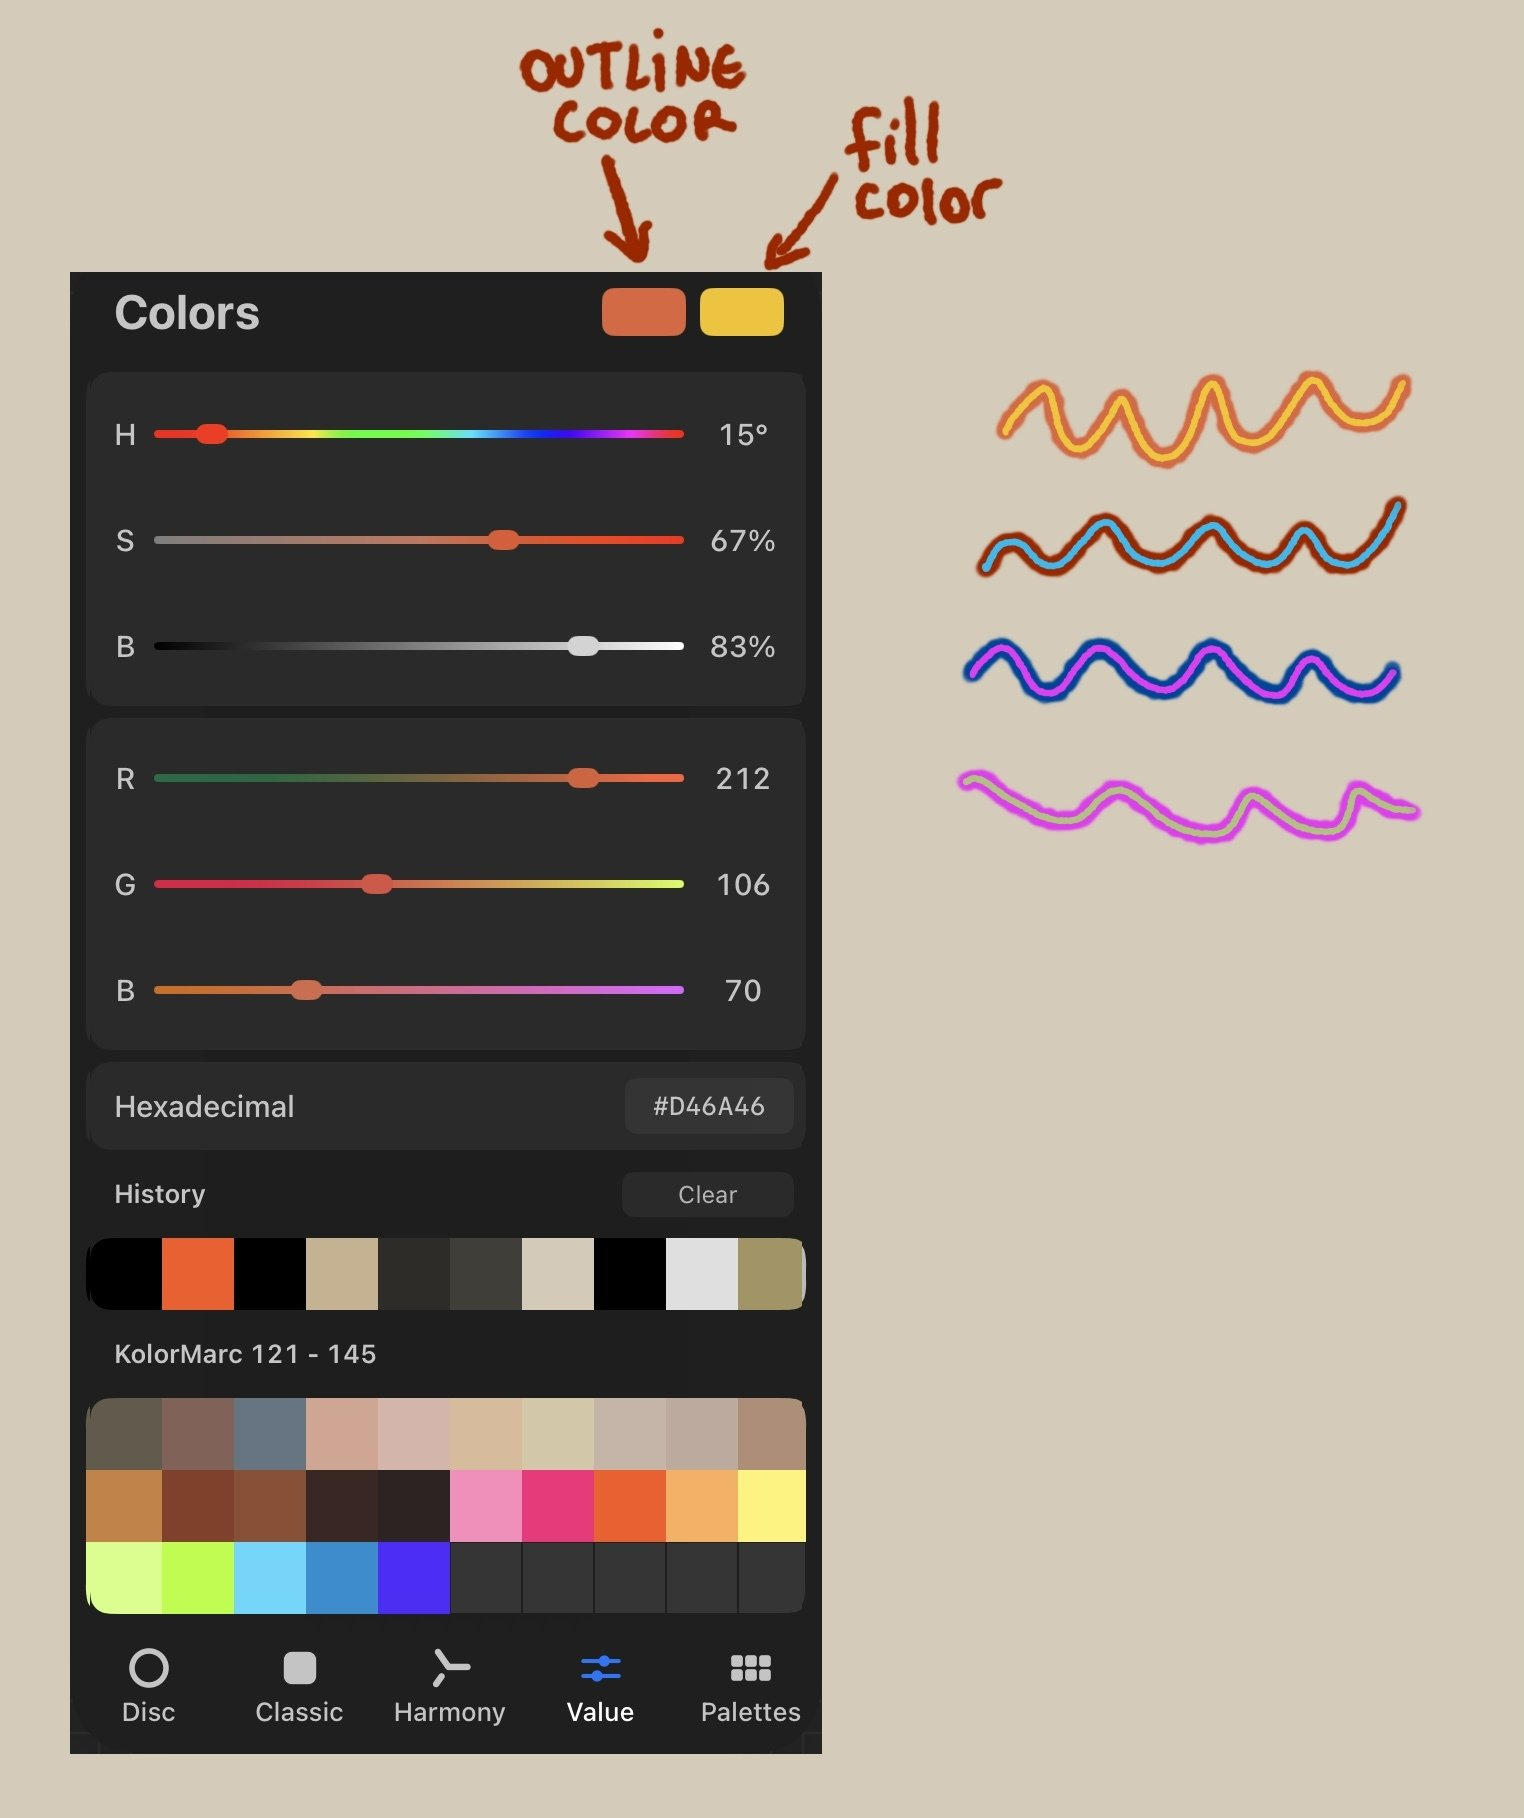Choose the indigo blue palette swatch

pyautogui.click(x=414, y=1578)
